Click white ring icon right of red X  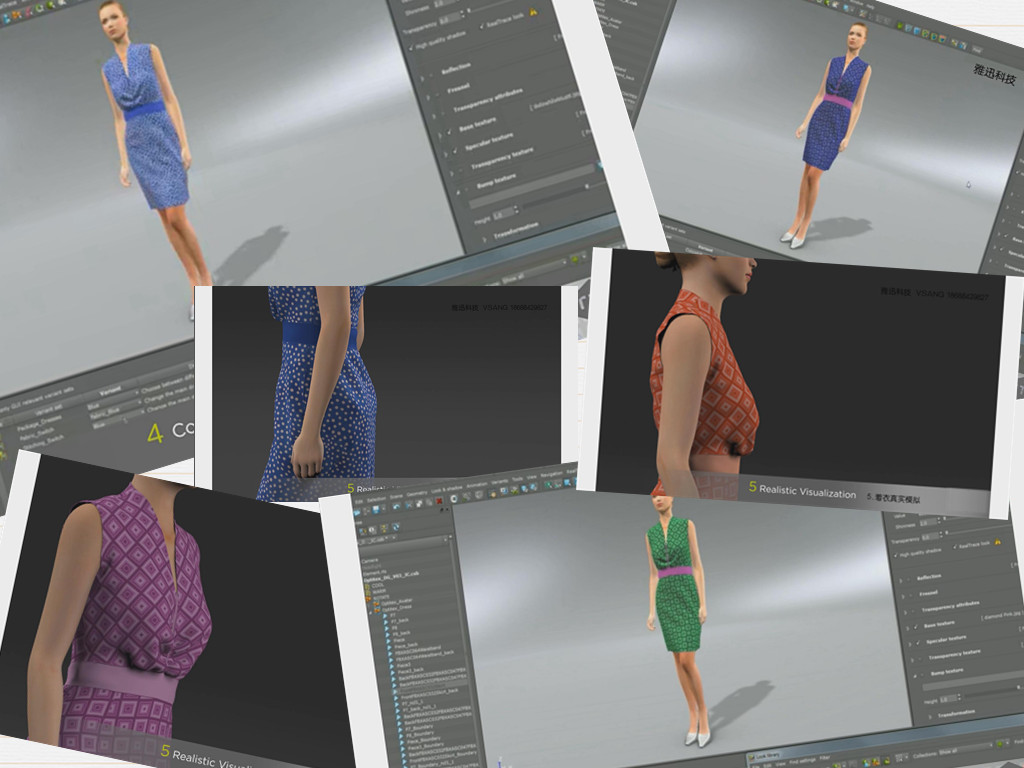pos(454,499)
